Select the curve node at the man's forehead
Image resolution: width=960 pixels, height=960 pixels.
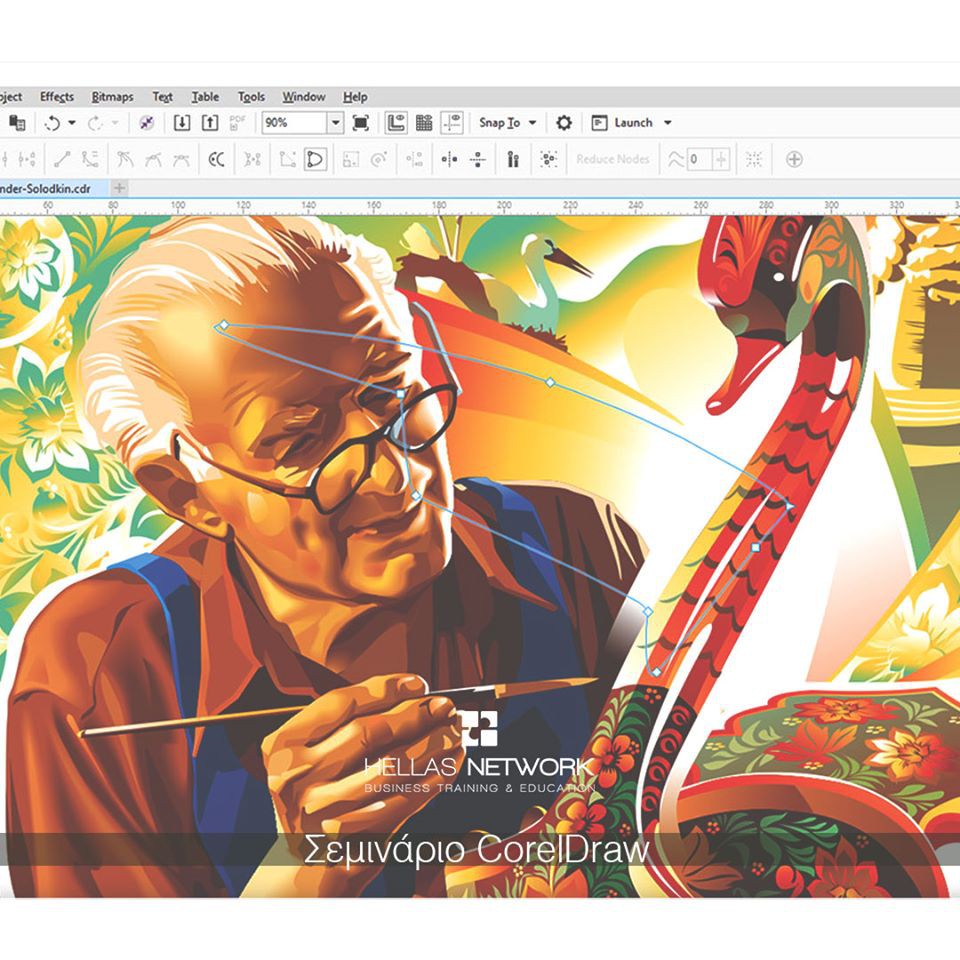(x=224, y=325)
